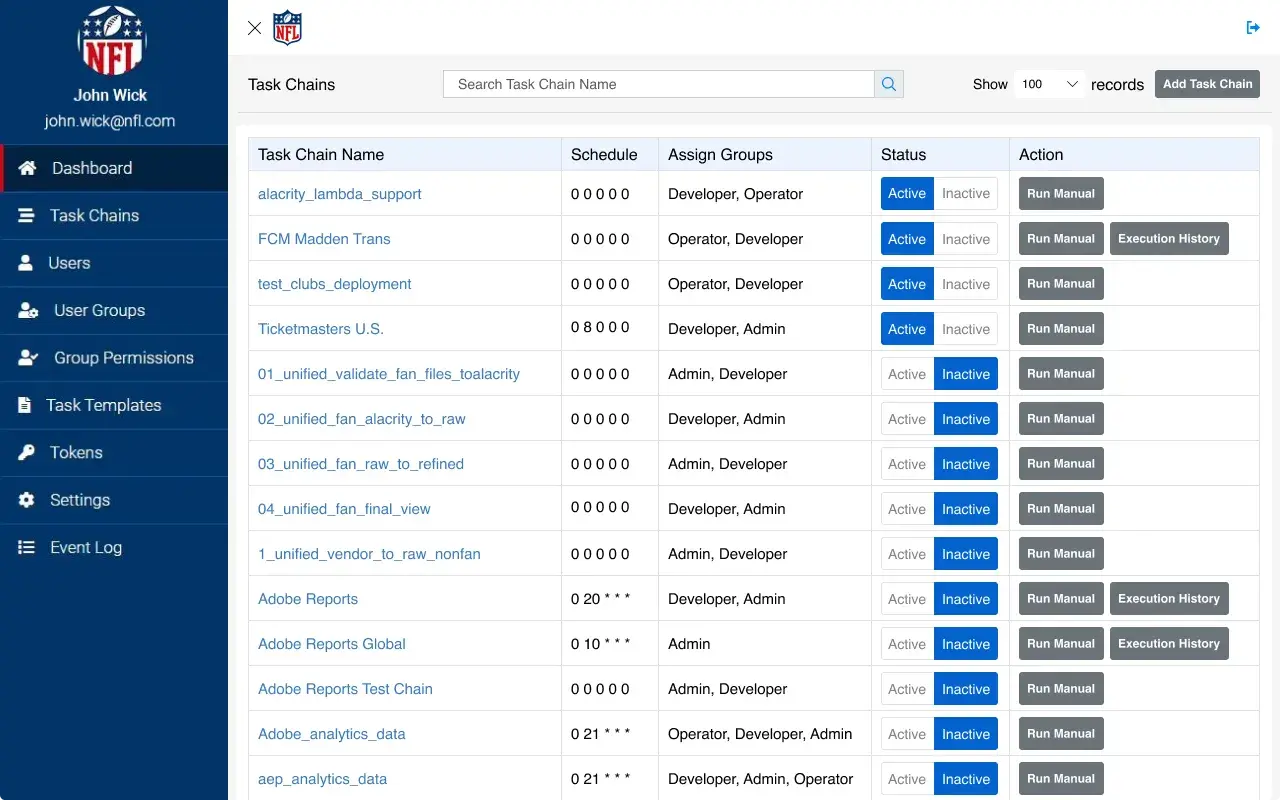Run Manual for Adobe Reports Global
This screenshot has height=800, width=1280.
[1060, 644]
